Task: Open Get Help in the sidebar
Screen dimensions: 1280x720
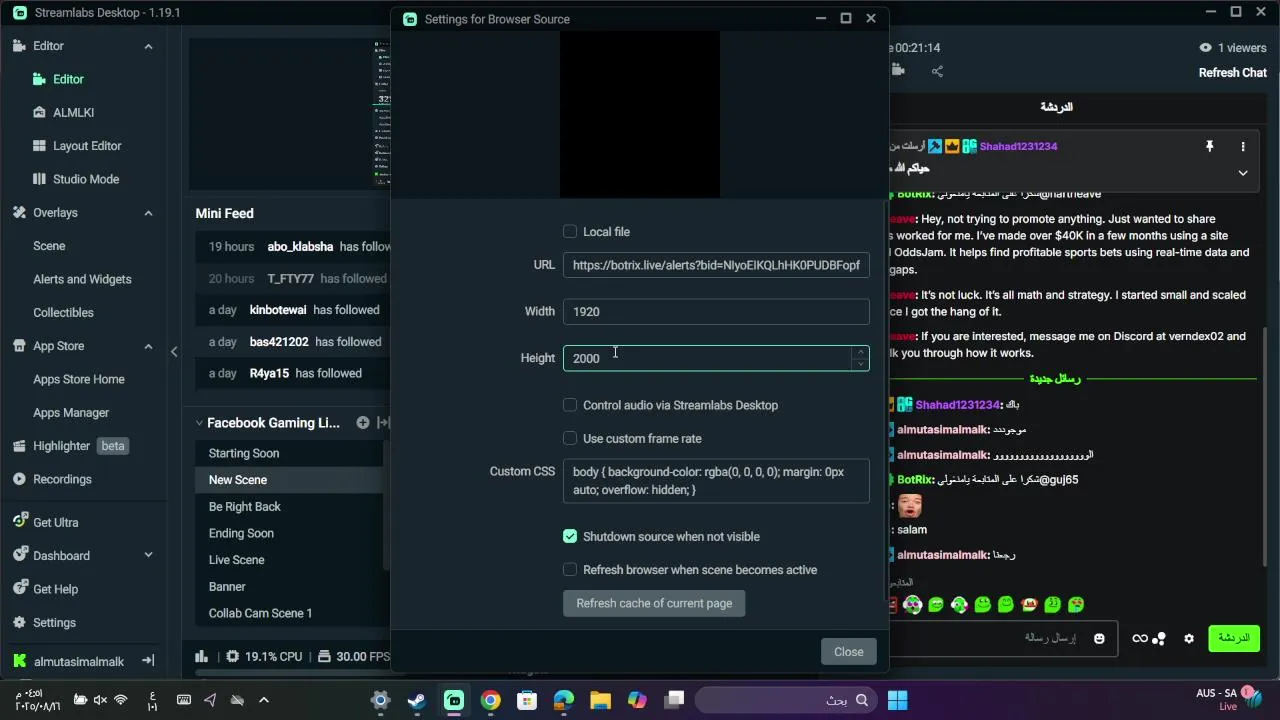Action: click(x=55, y=590)
